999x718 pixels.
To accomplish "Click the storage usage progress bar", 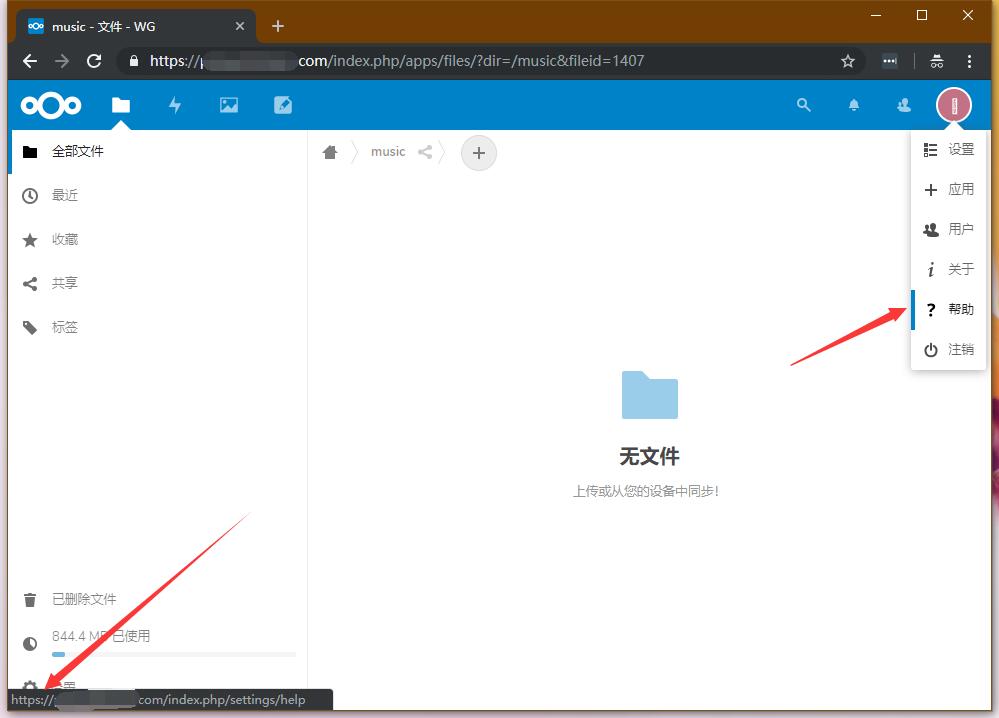I will tap(174, 654).
